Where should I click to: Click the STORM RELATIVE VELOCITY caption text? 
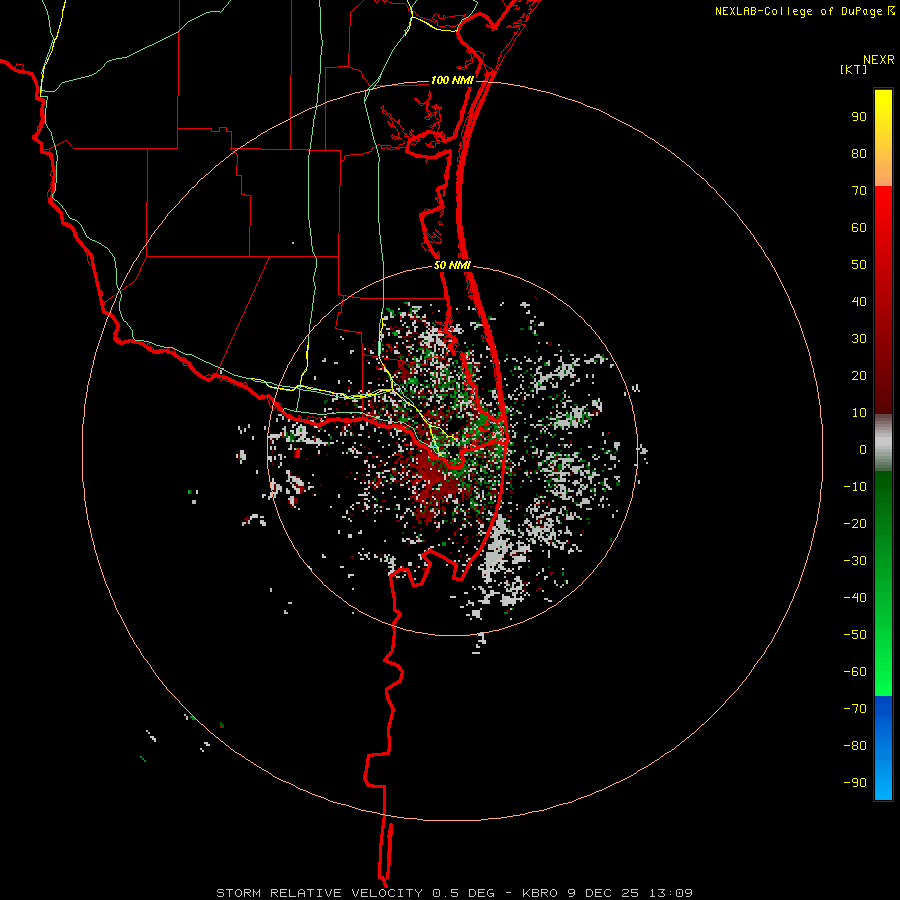[x=319, y=893]
